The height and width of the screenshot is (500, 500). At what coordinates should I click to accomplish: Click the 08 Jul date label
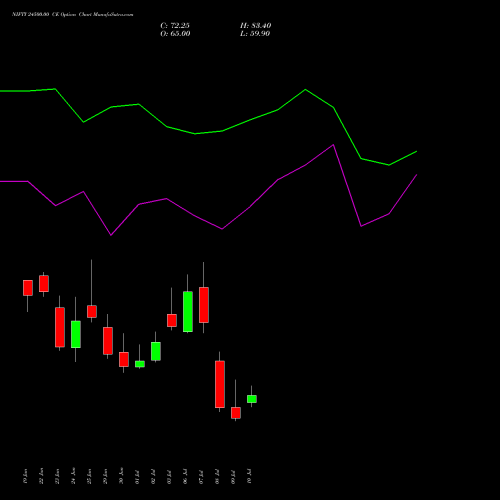217,477
